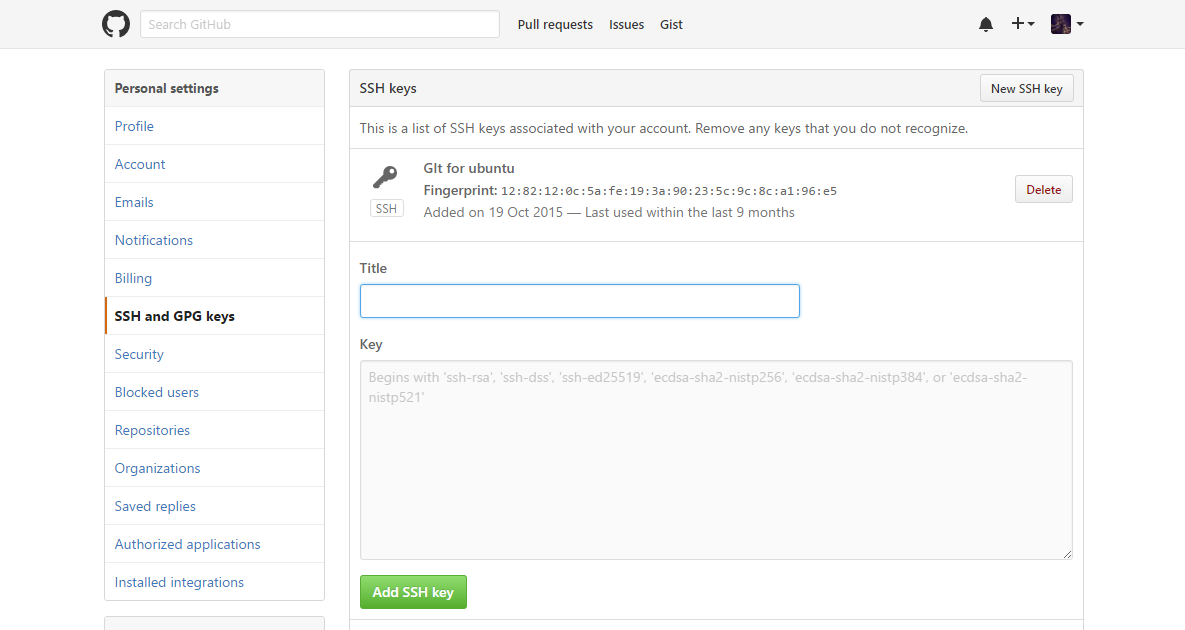Click inside the Title input field
1185x630 pixels.
[579, 301]
